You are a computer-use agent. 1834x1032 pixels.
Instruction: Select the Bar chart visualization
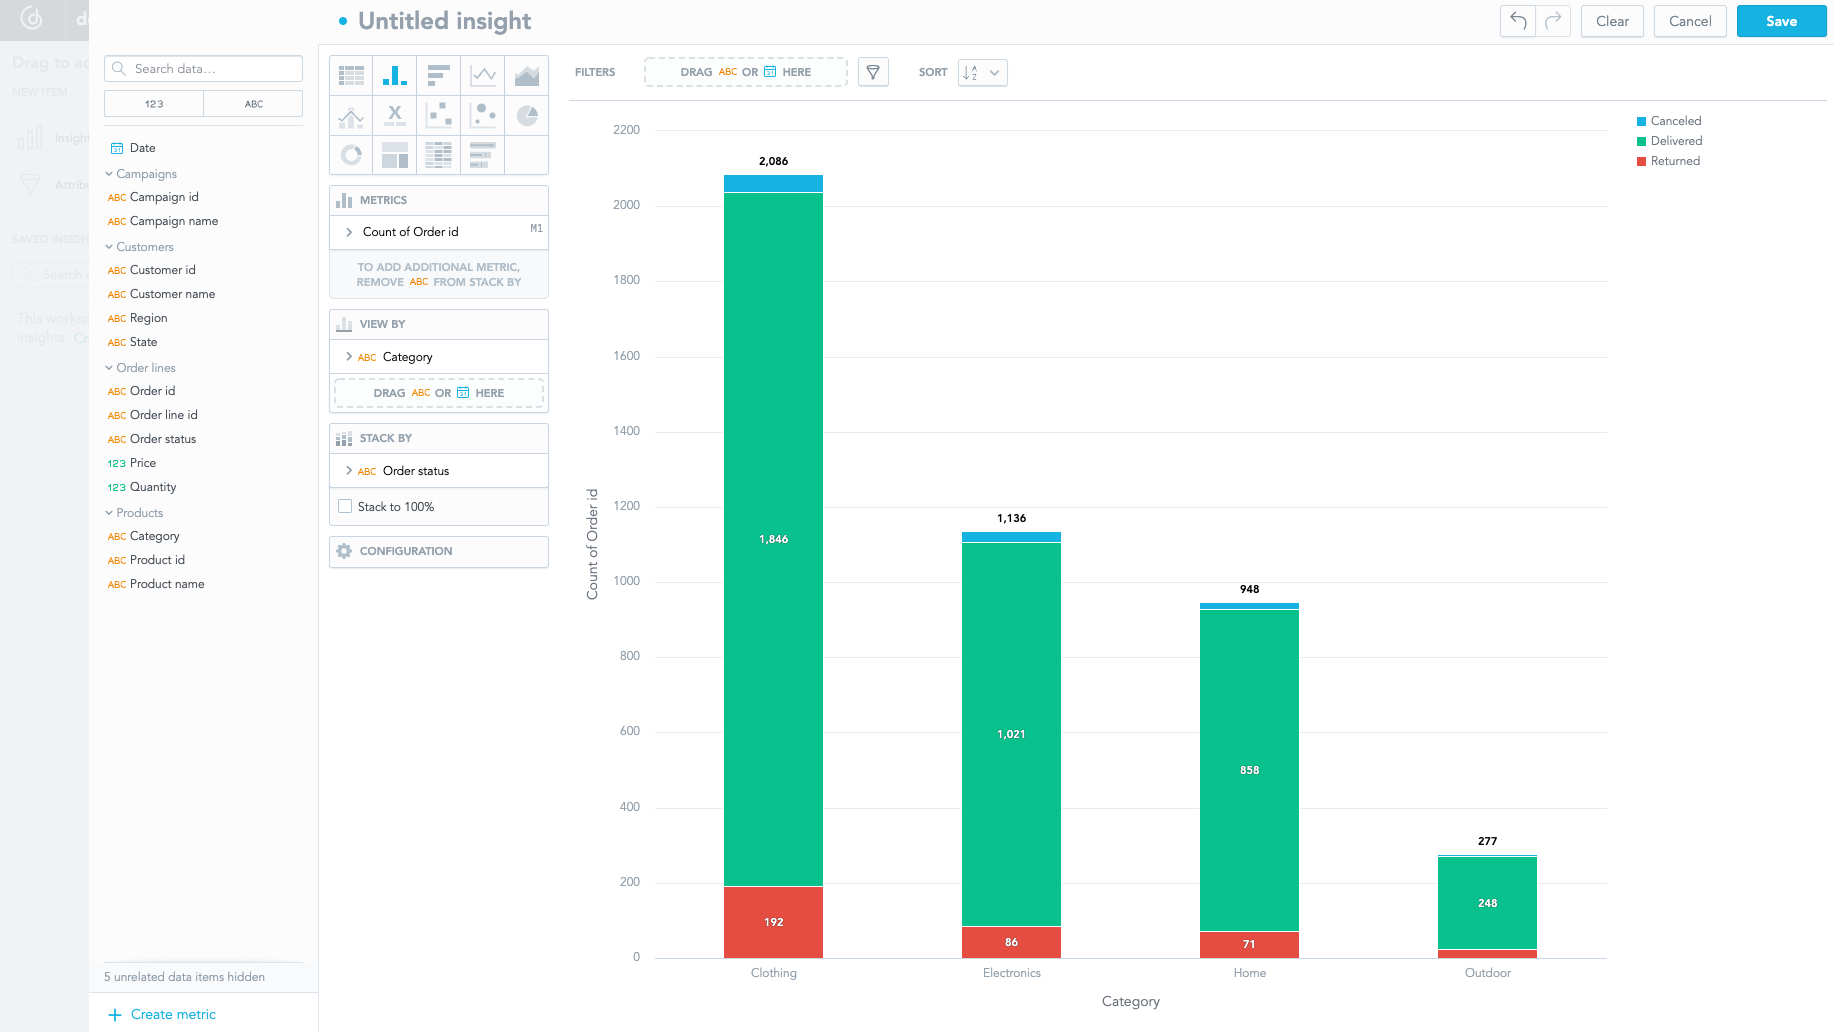click(439, 75)
